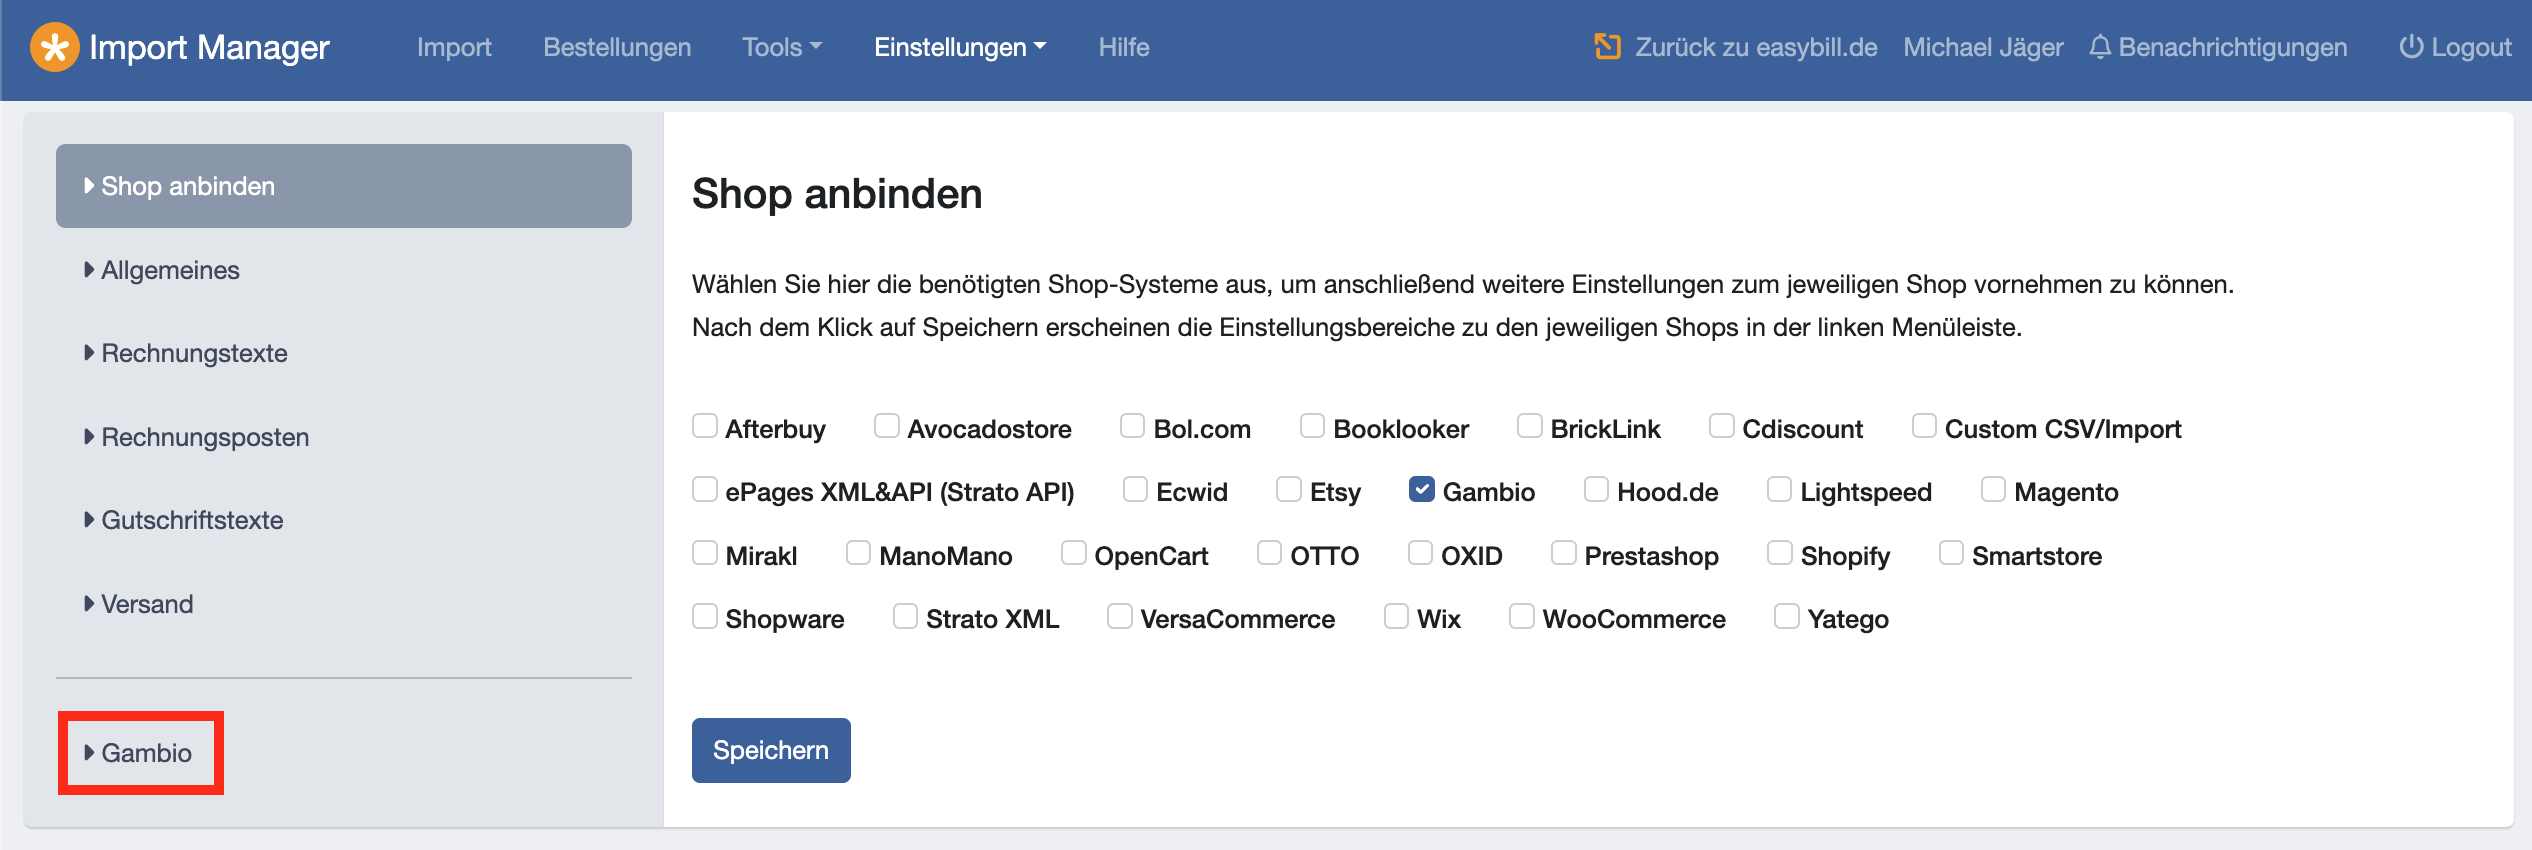
Task: Click the Speichern button
Action: (771, 750)
